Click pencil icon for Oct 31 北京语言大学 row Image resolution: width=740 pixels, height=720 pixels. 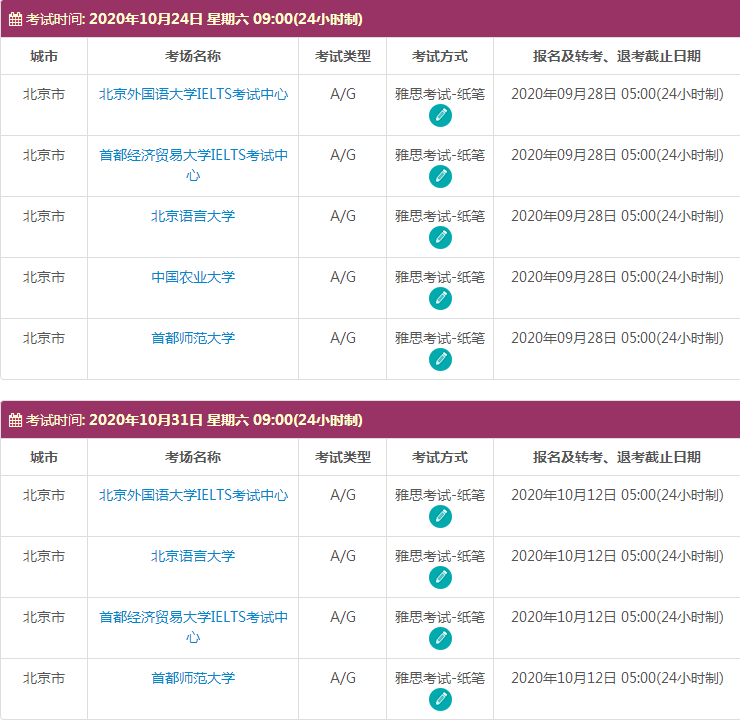tap(440, 578)
